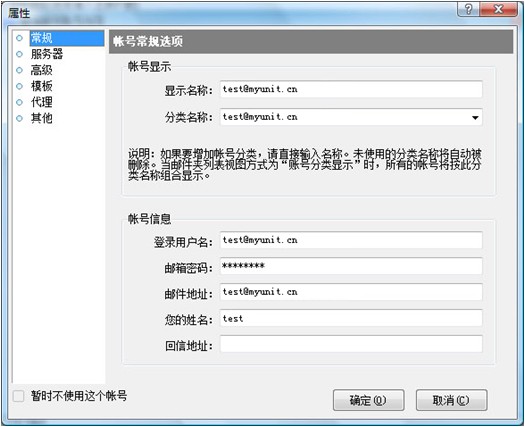
Task: Enable 暂时不使用这个帐号 checkbox
Action: (18, 396)
